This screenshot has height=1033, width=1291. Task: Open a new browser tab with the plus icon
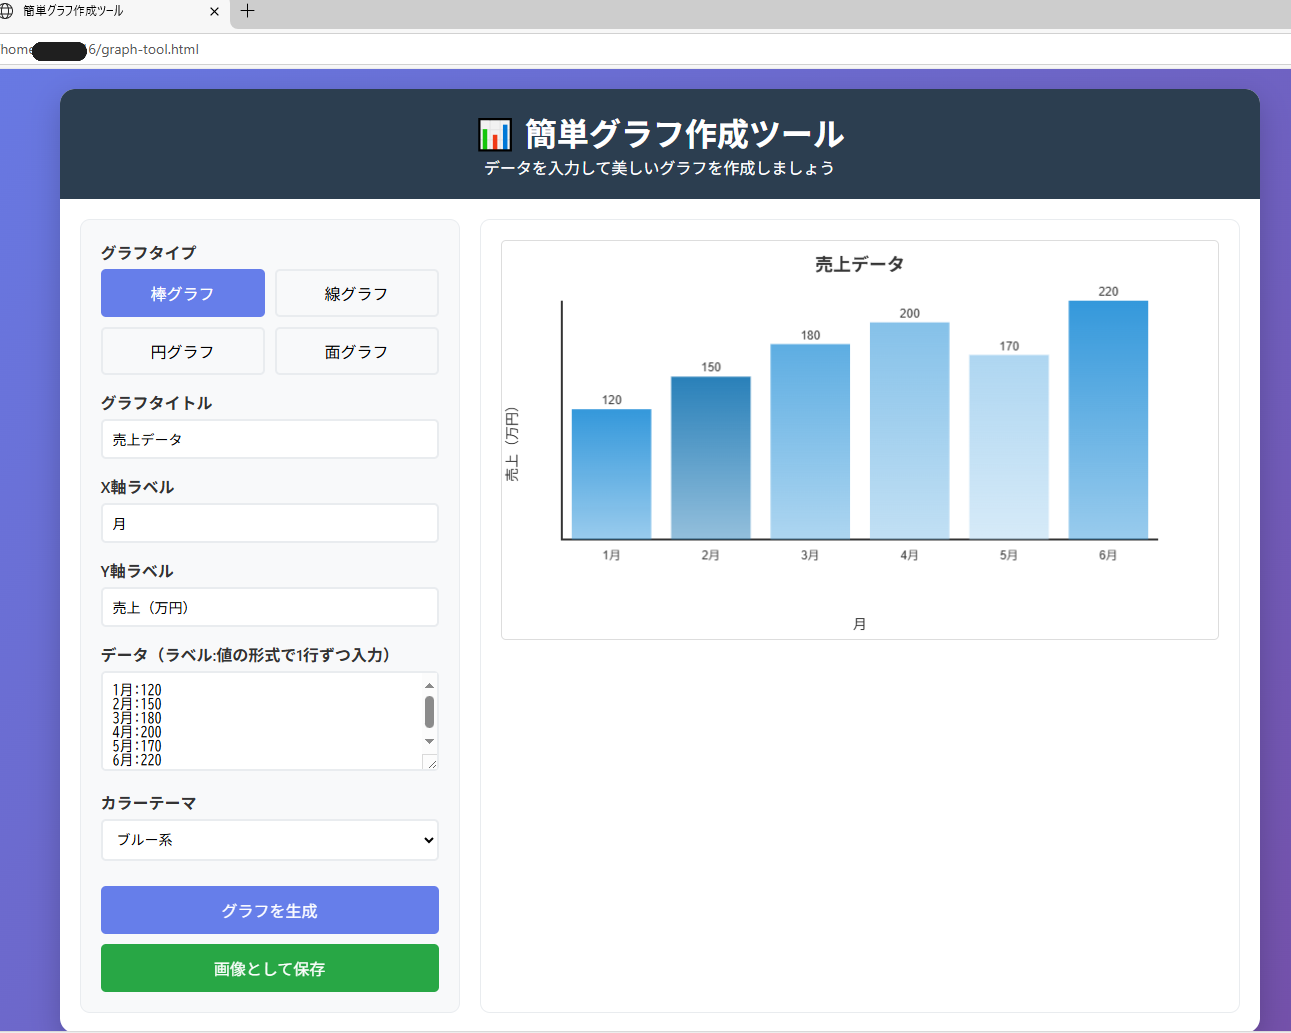click(247, 12)
